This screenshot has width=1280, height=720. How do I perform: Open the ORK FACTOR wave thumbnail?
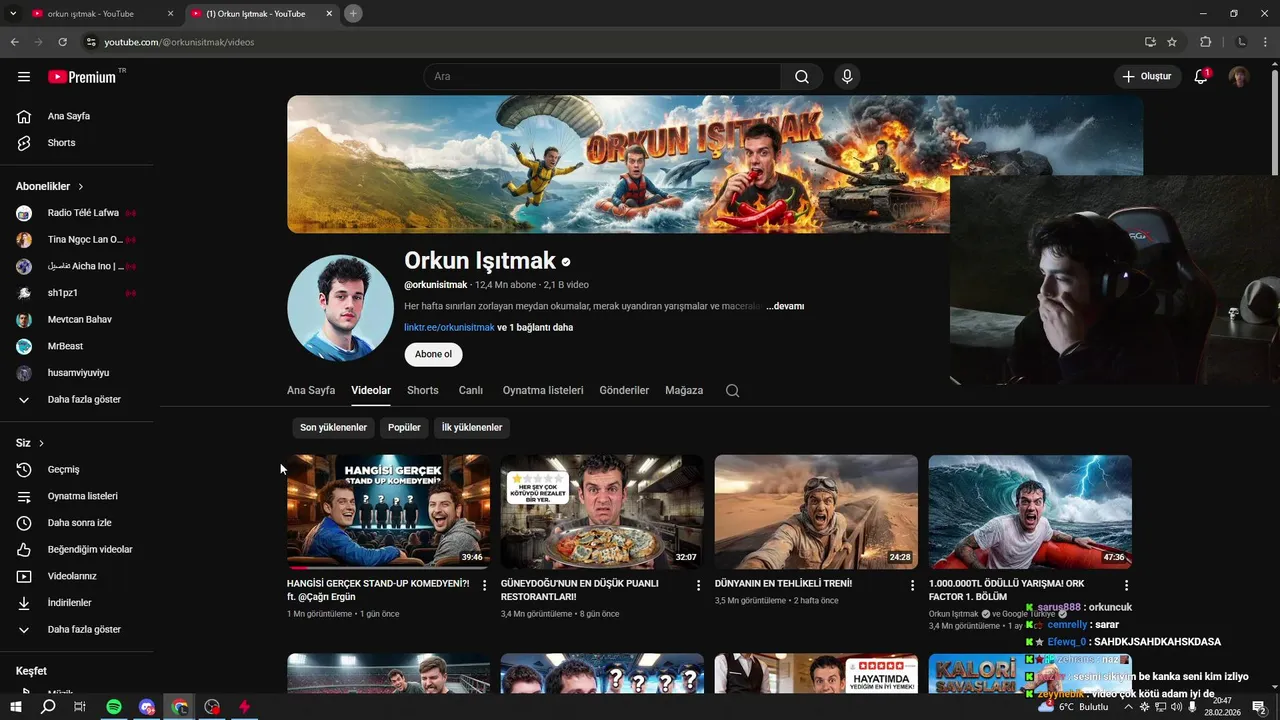pos(1030,512)
